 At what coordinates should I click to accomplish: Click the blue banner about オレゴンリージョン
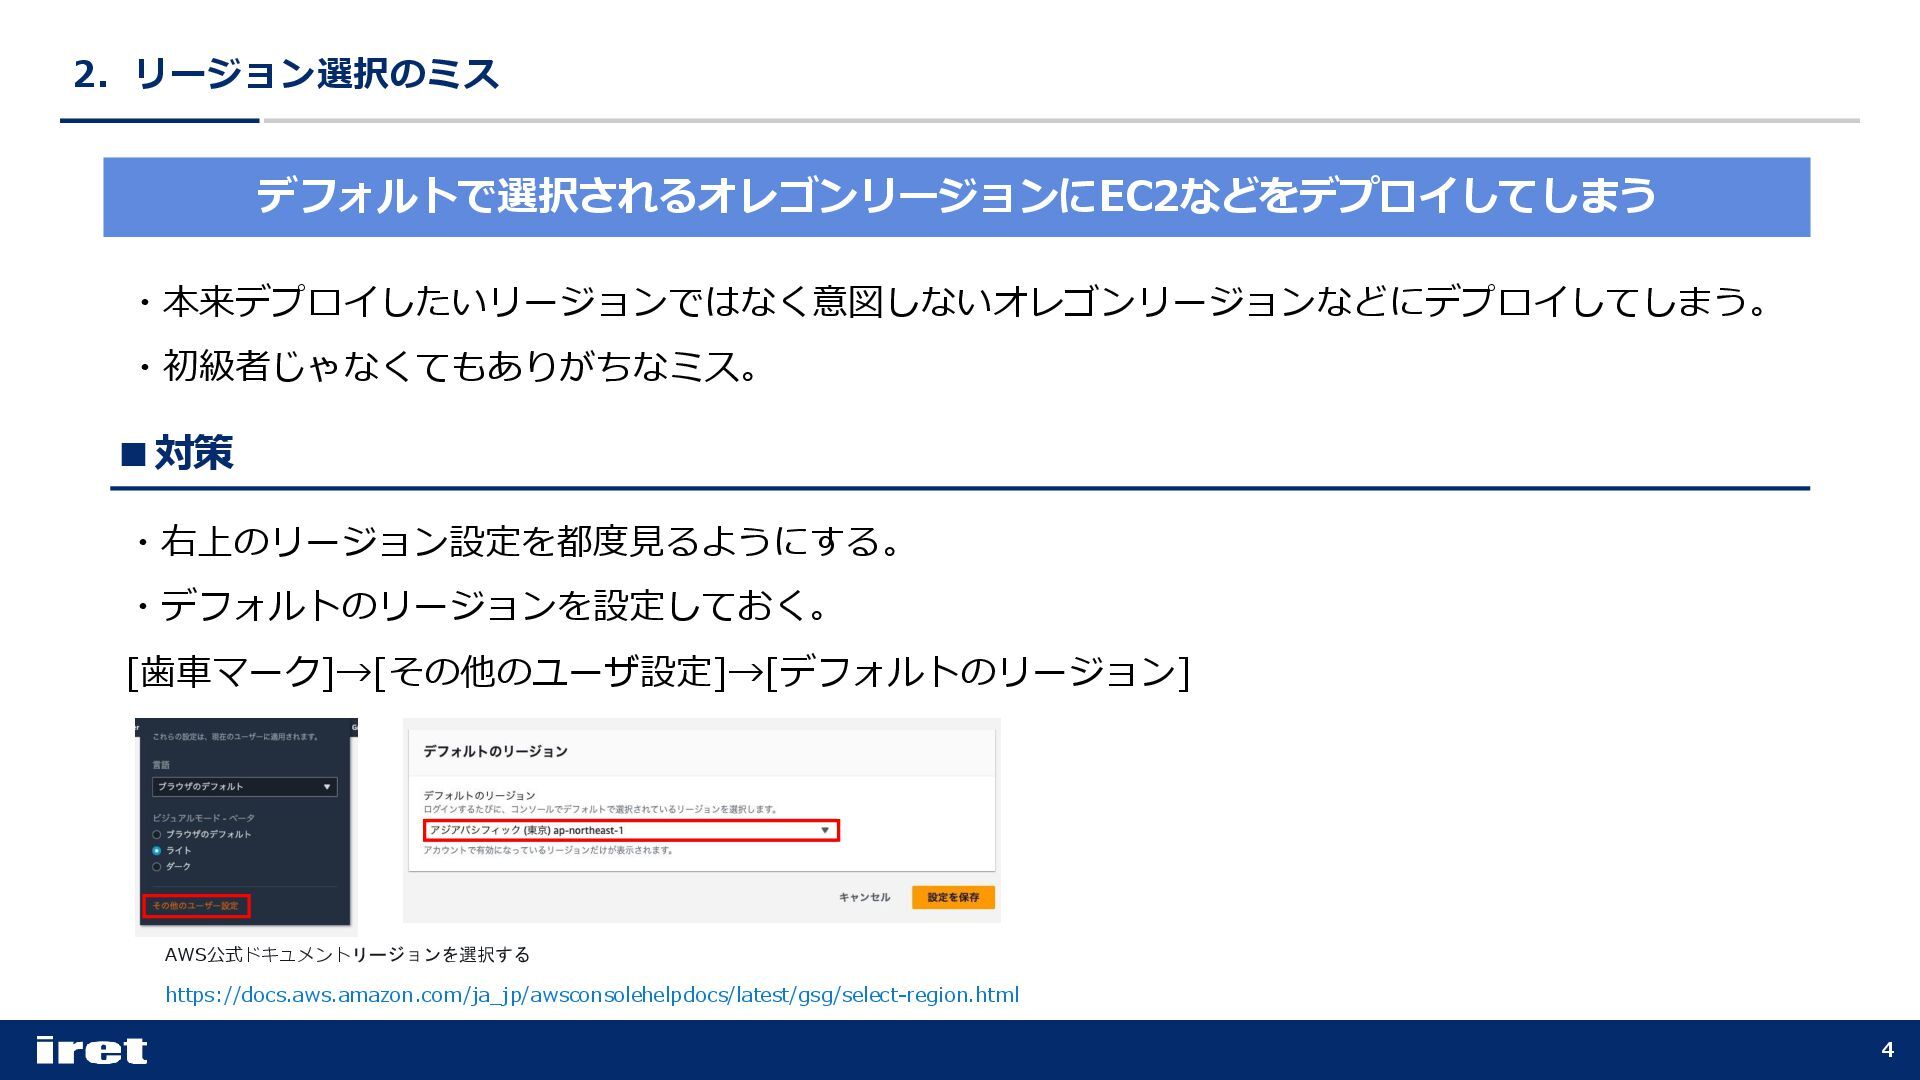[956, 197]
